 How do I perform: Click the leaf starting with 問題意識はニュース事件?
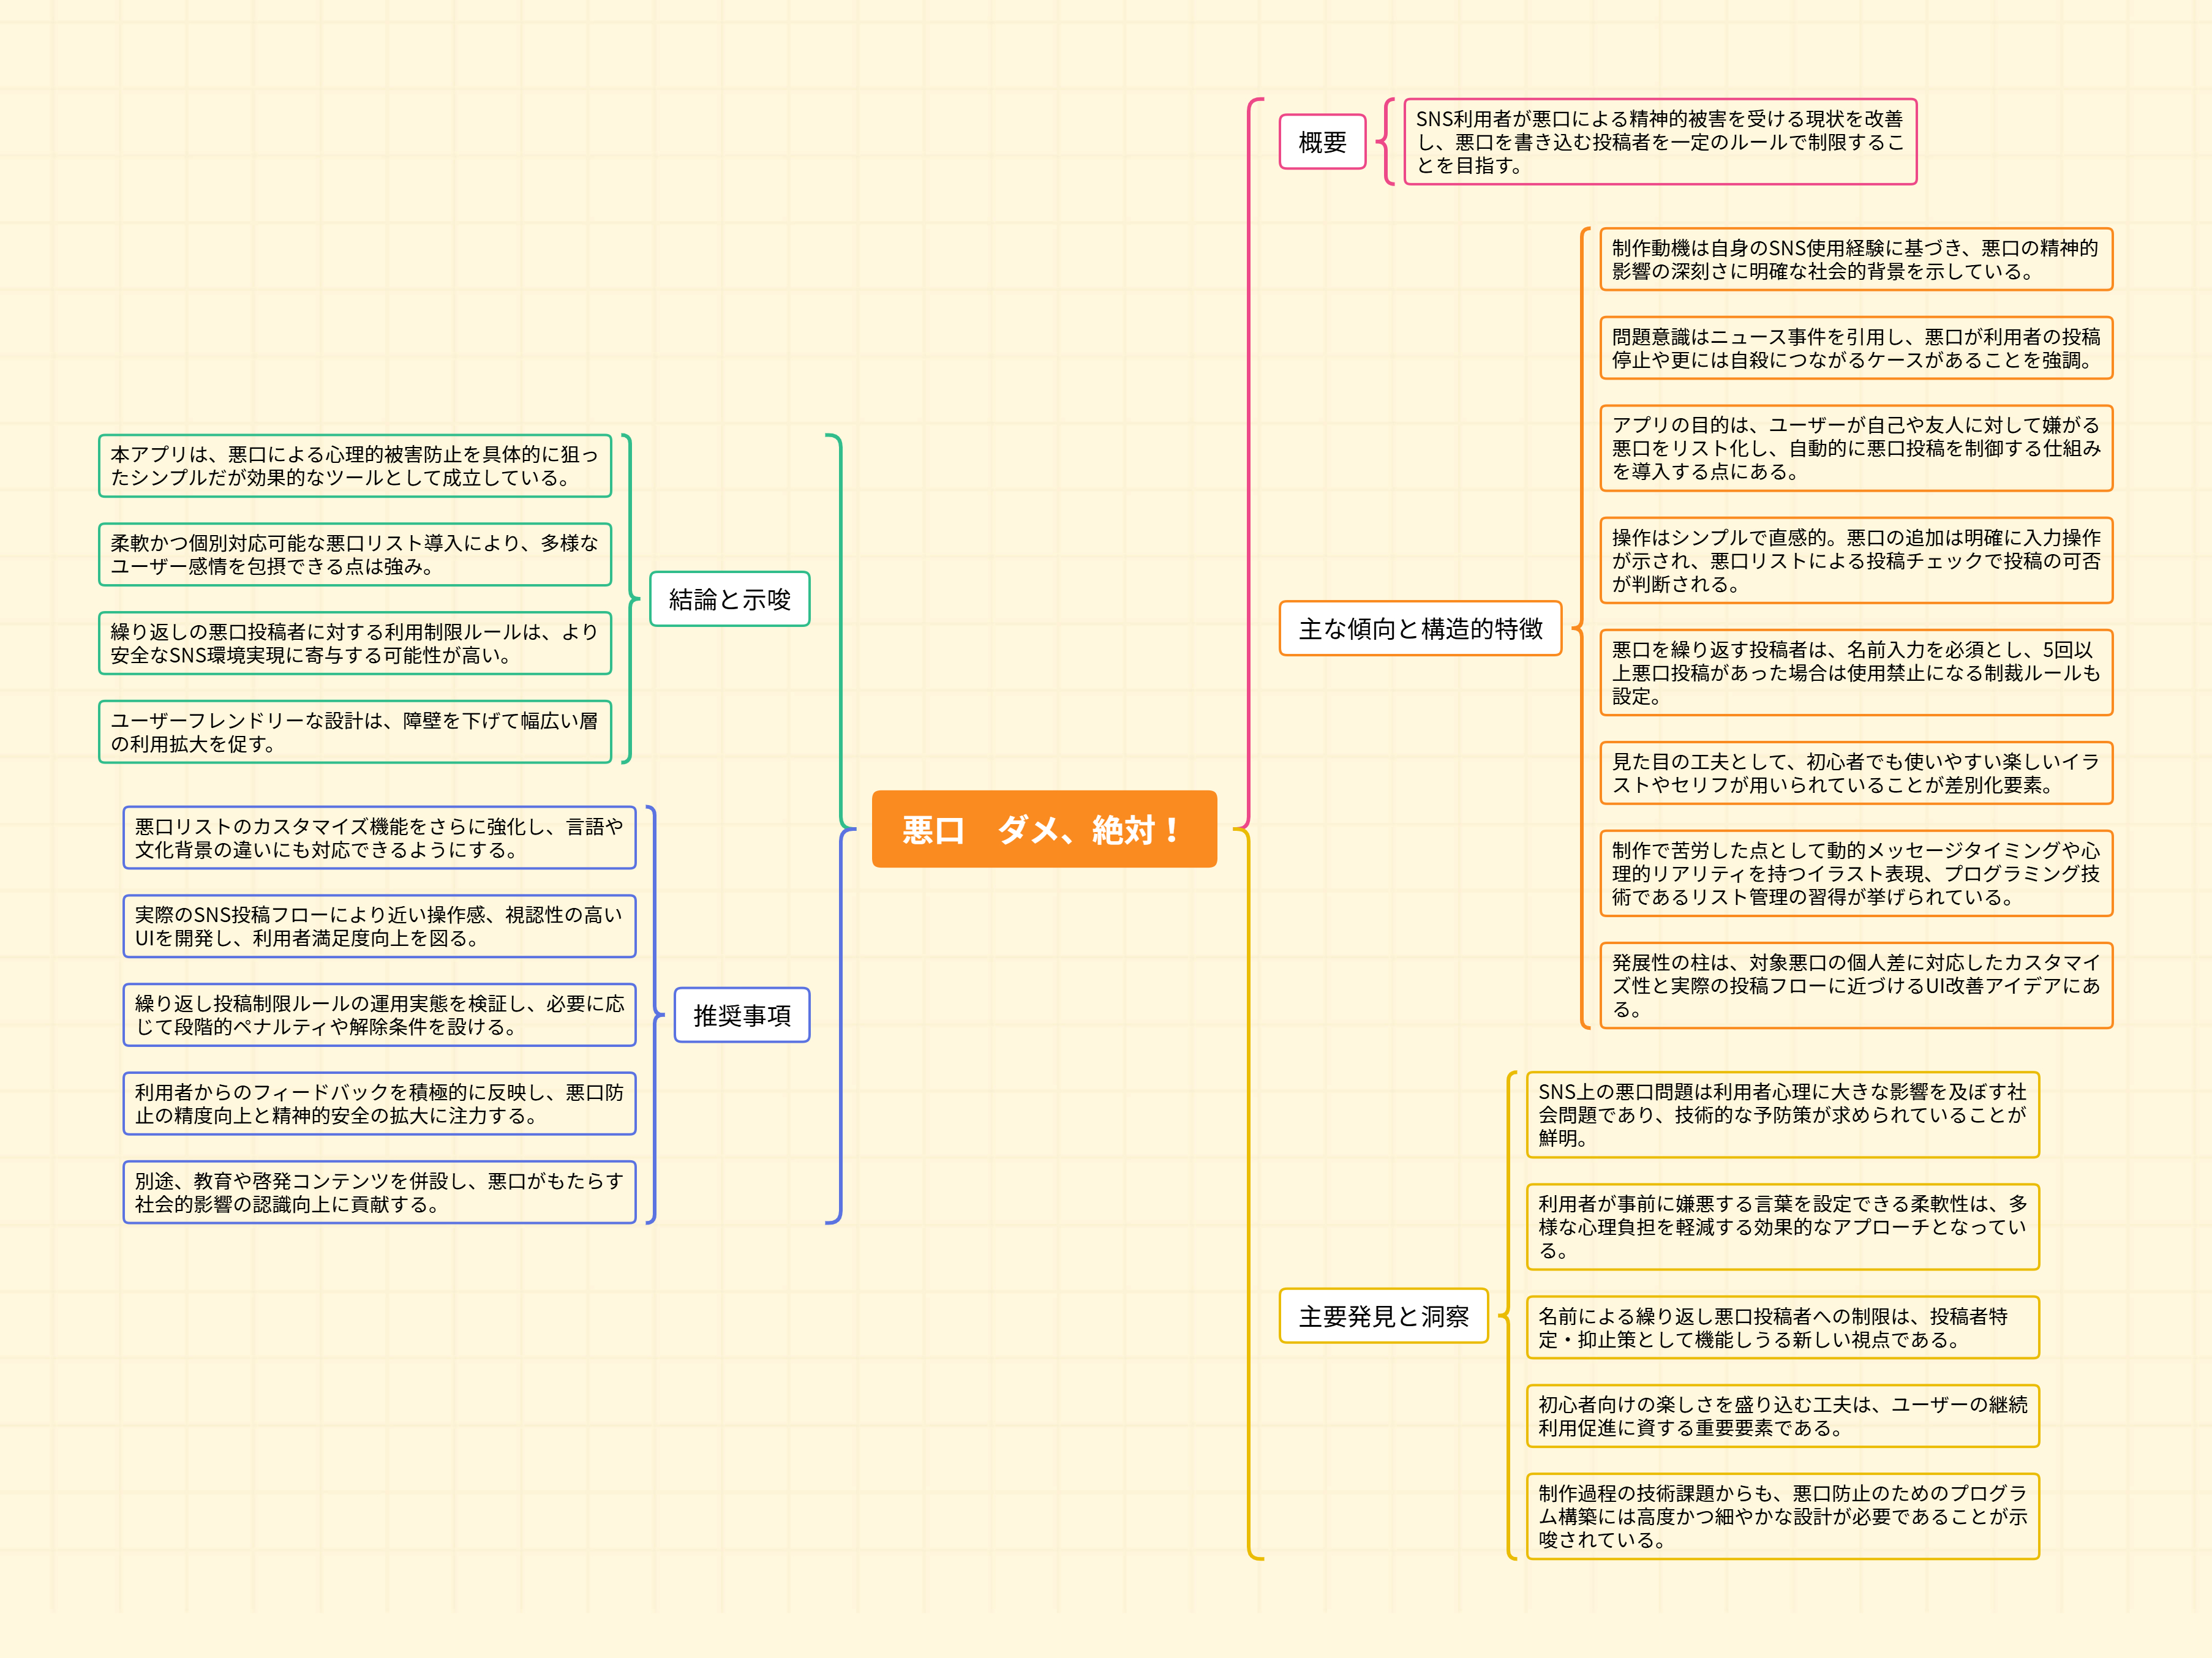click(1855, 348)
